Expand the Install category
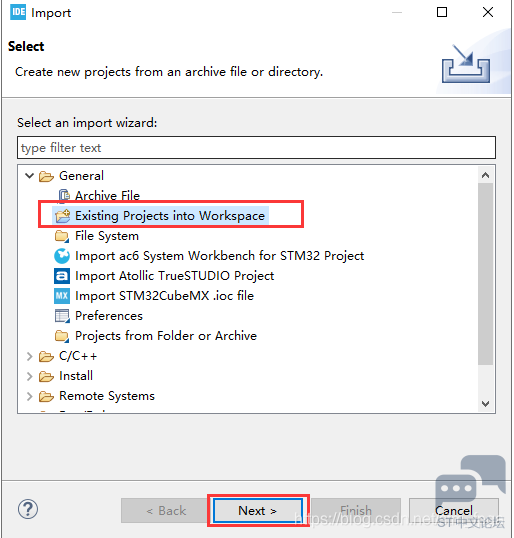 [30, 376]
